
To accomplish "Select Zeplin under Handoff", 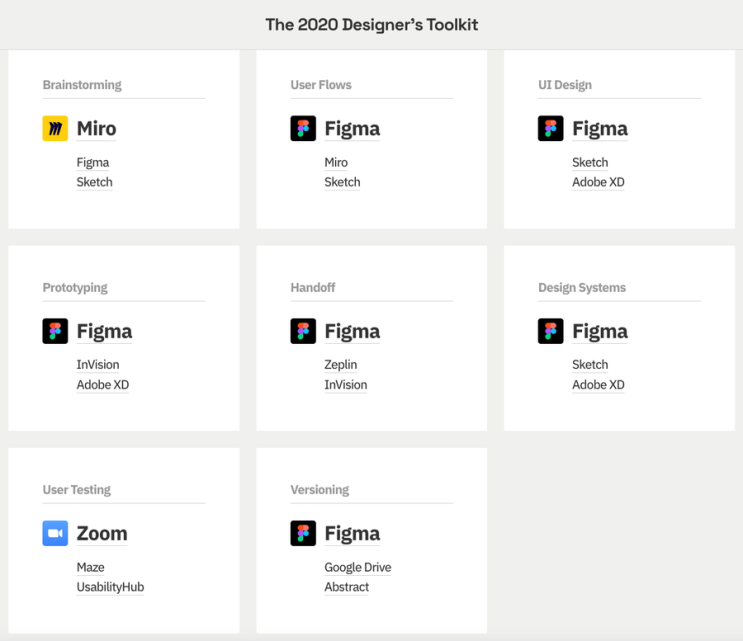I will point(341,365).
